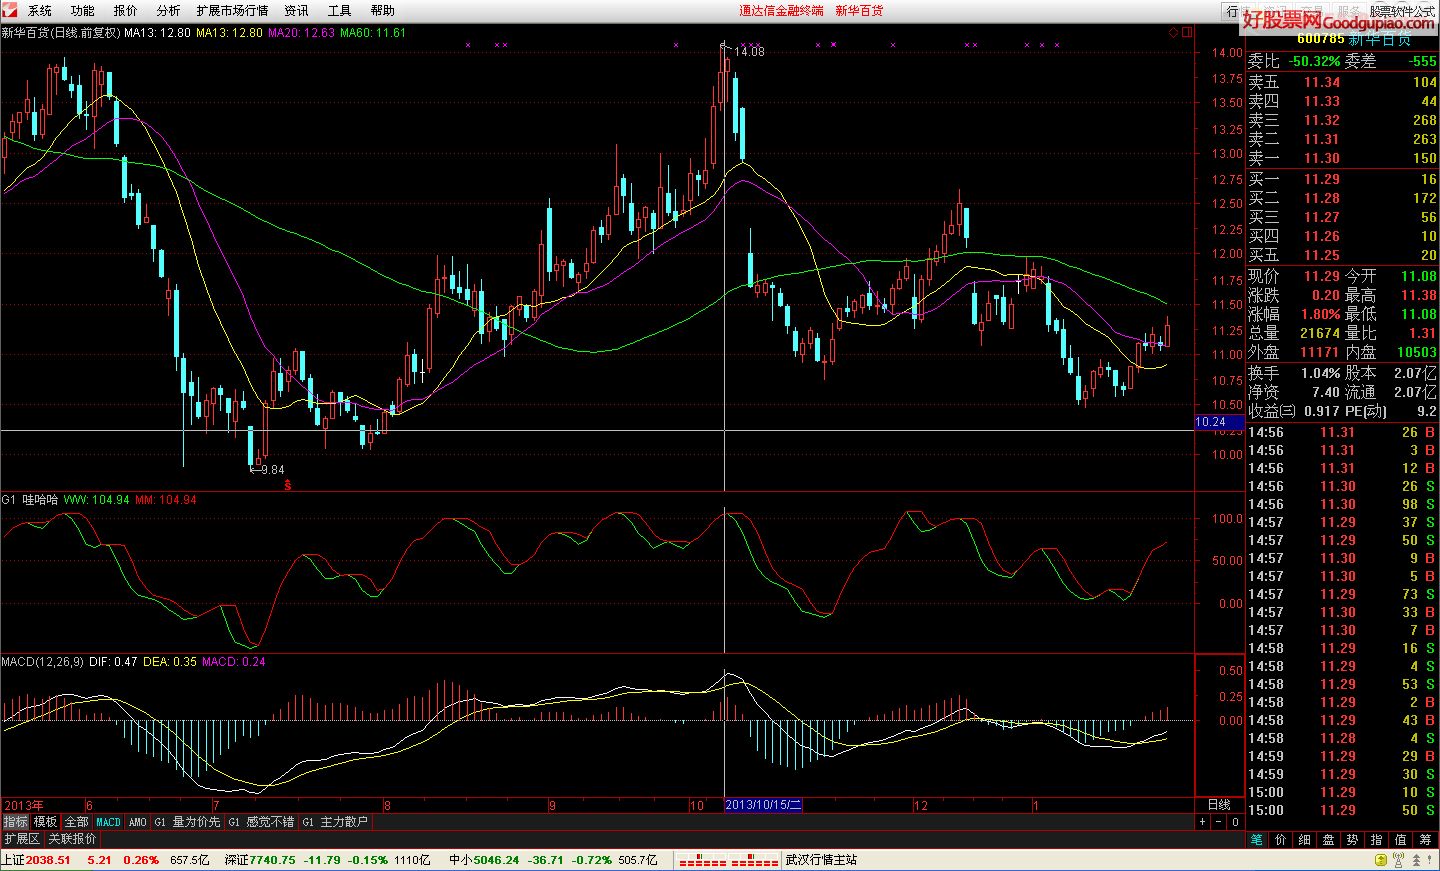Switch the sub-chart to the AMO indicator
Screen dimensions: 1440x871
[138, 822]
